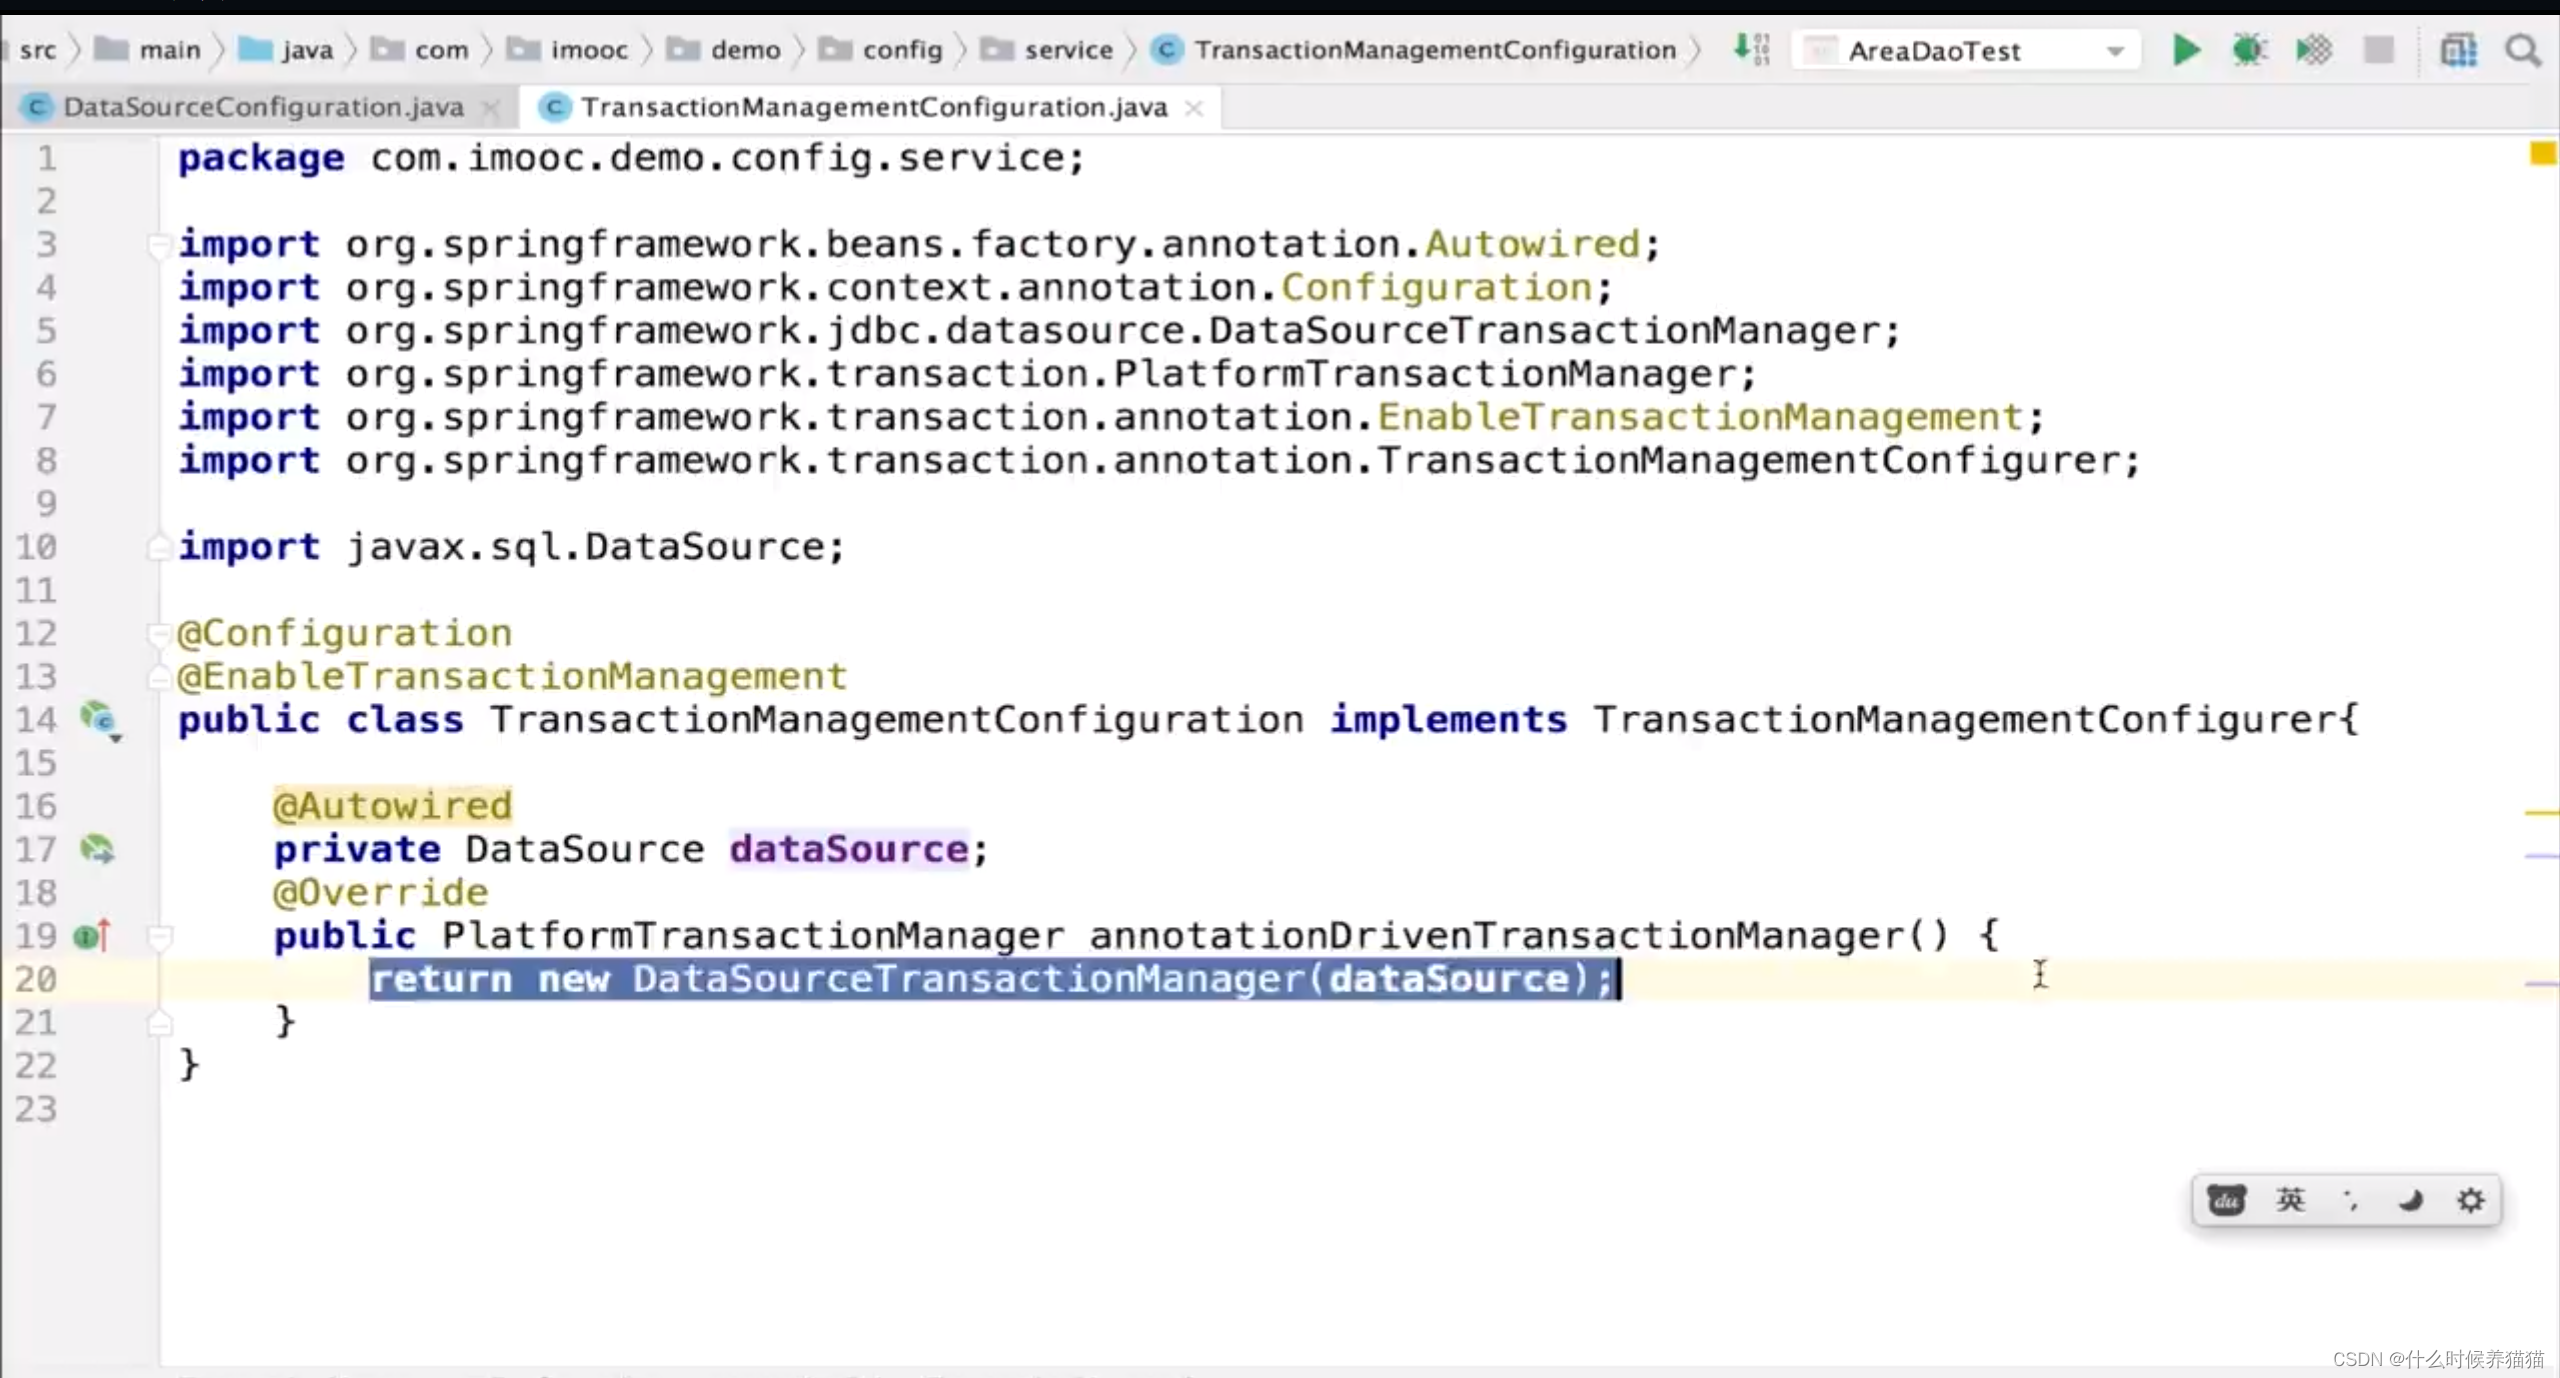Open the Project Structure icon

[2458, 49]
